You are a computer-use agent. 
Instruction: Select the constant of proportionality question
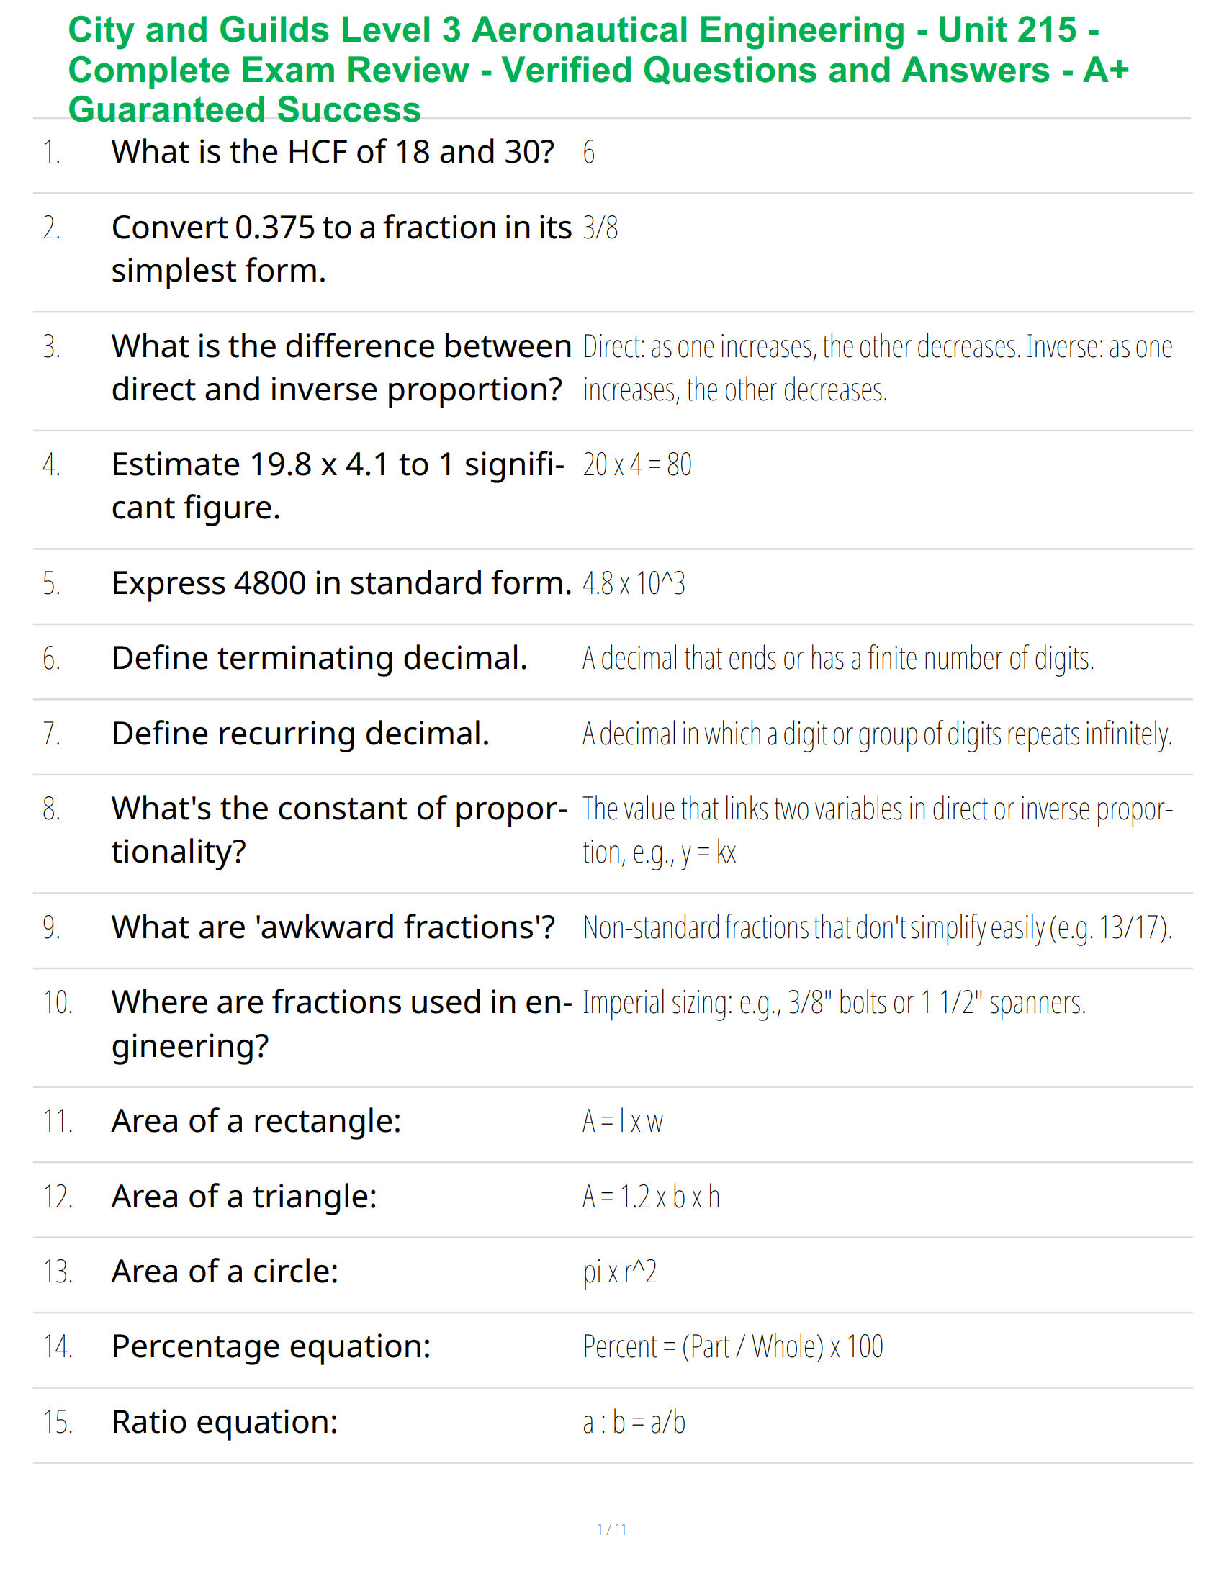[x=339, y=829]
